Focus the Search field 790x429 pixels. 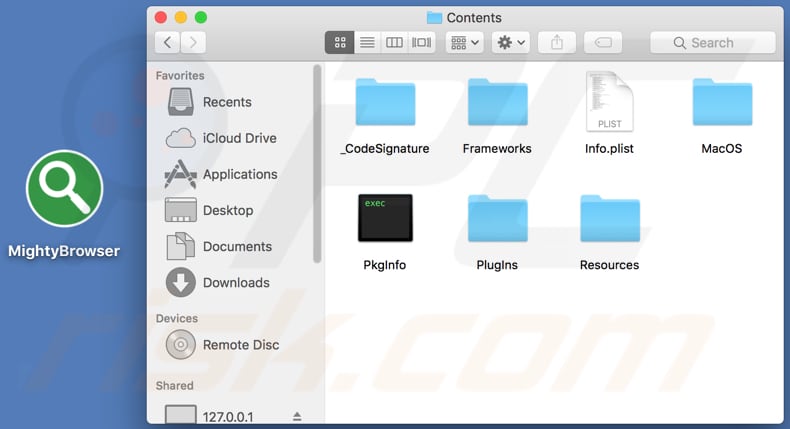point(712,42)
